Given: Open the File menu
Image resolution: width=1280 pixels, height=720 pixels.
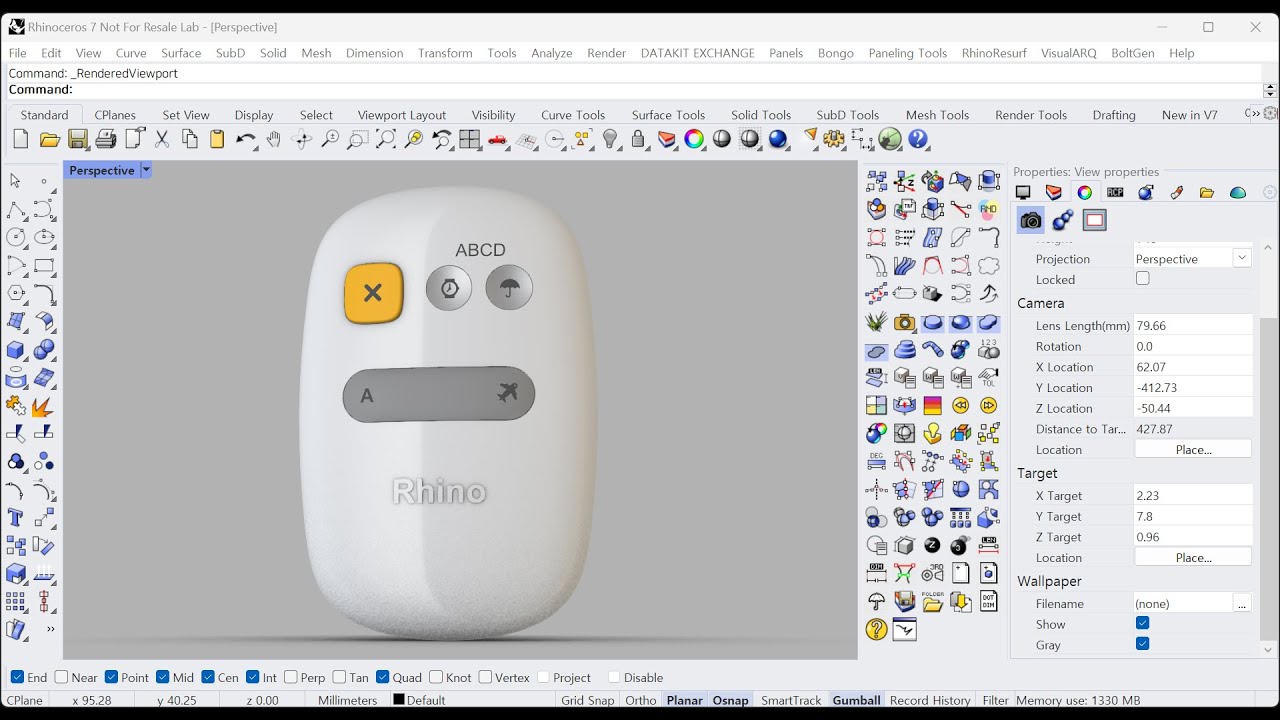Looking at the screenshot, I should coord(18,53).
